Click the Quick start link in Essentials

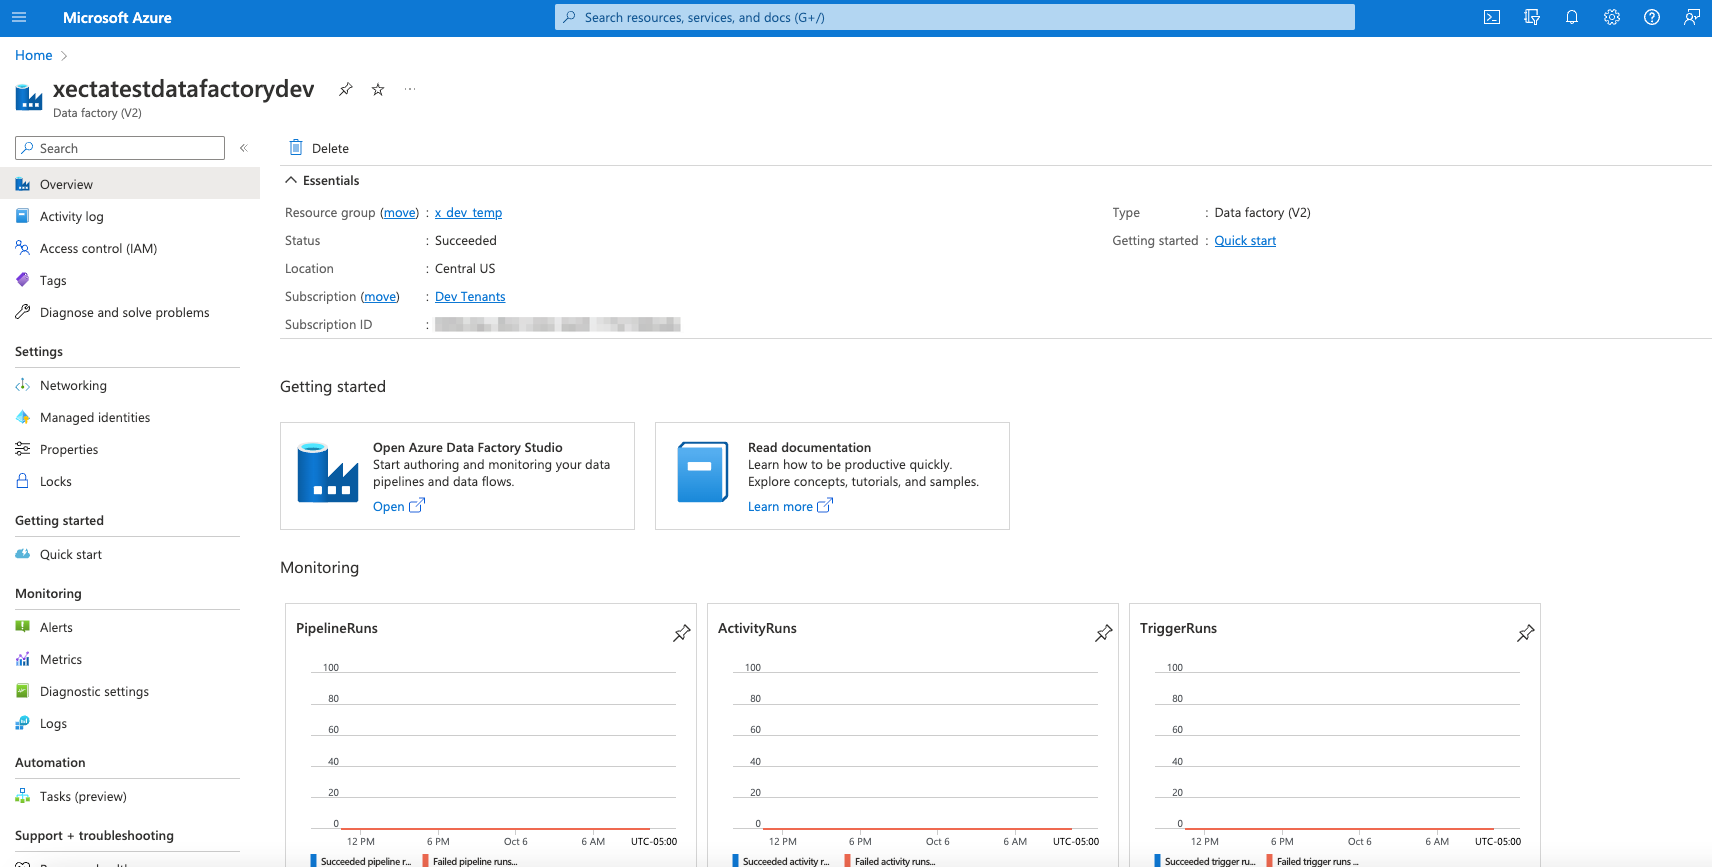coord(1245,241)
